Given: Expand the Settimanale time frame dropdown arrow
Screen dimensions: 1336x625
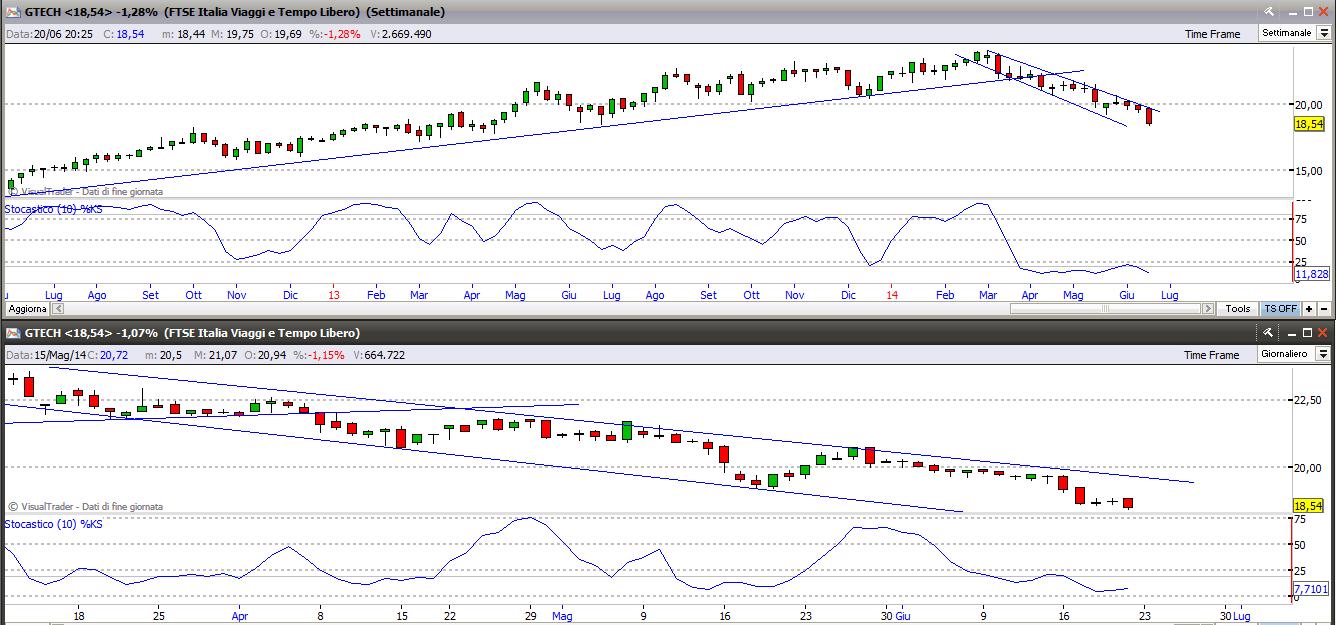Looking at the screenshot, I should pos(1323,33).
